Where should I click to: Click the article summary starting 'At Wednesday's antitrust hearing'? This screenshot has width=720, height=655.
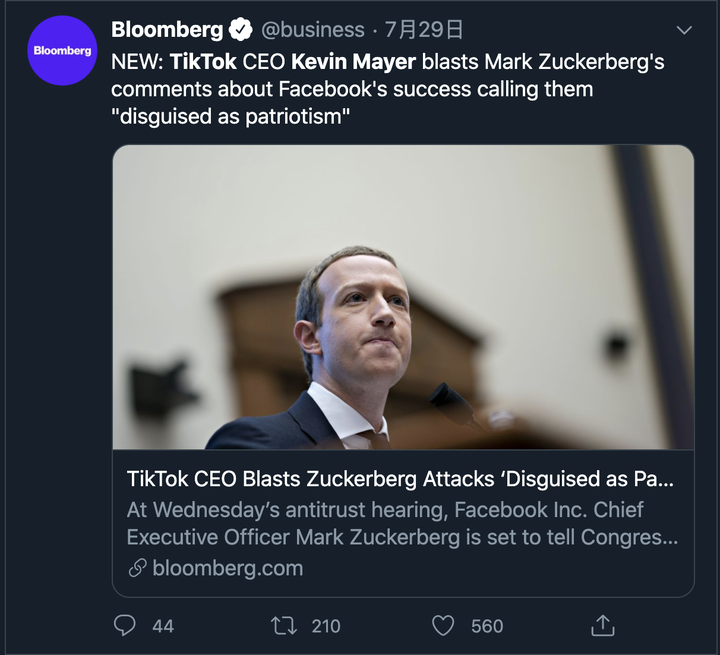click(x=402, y=523)
